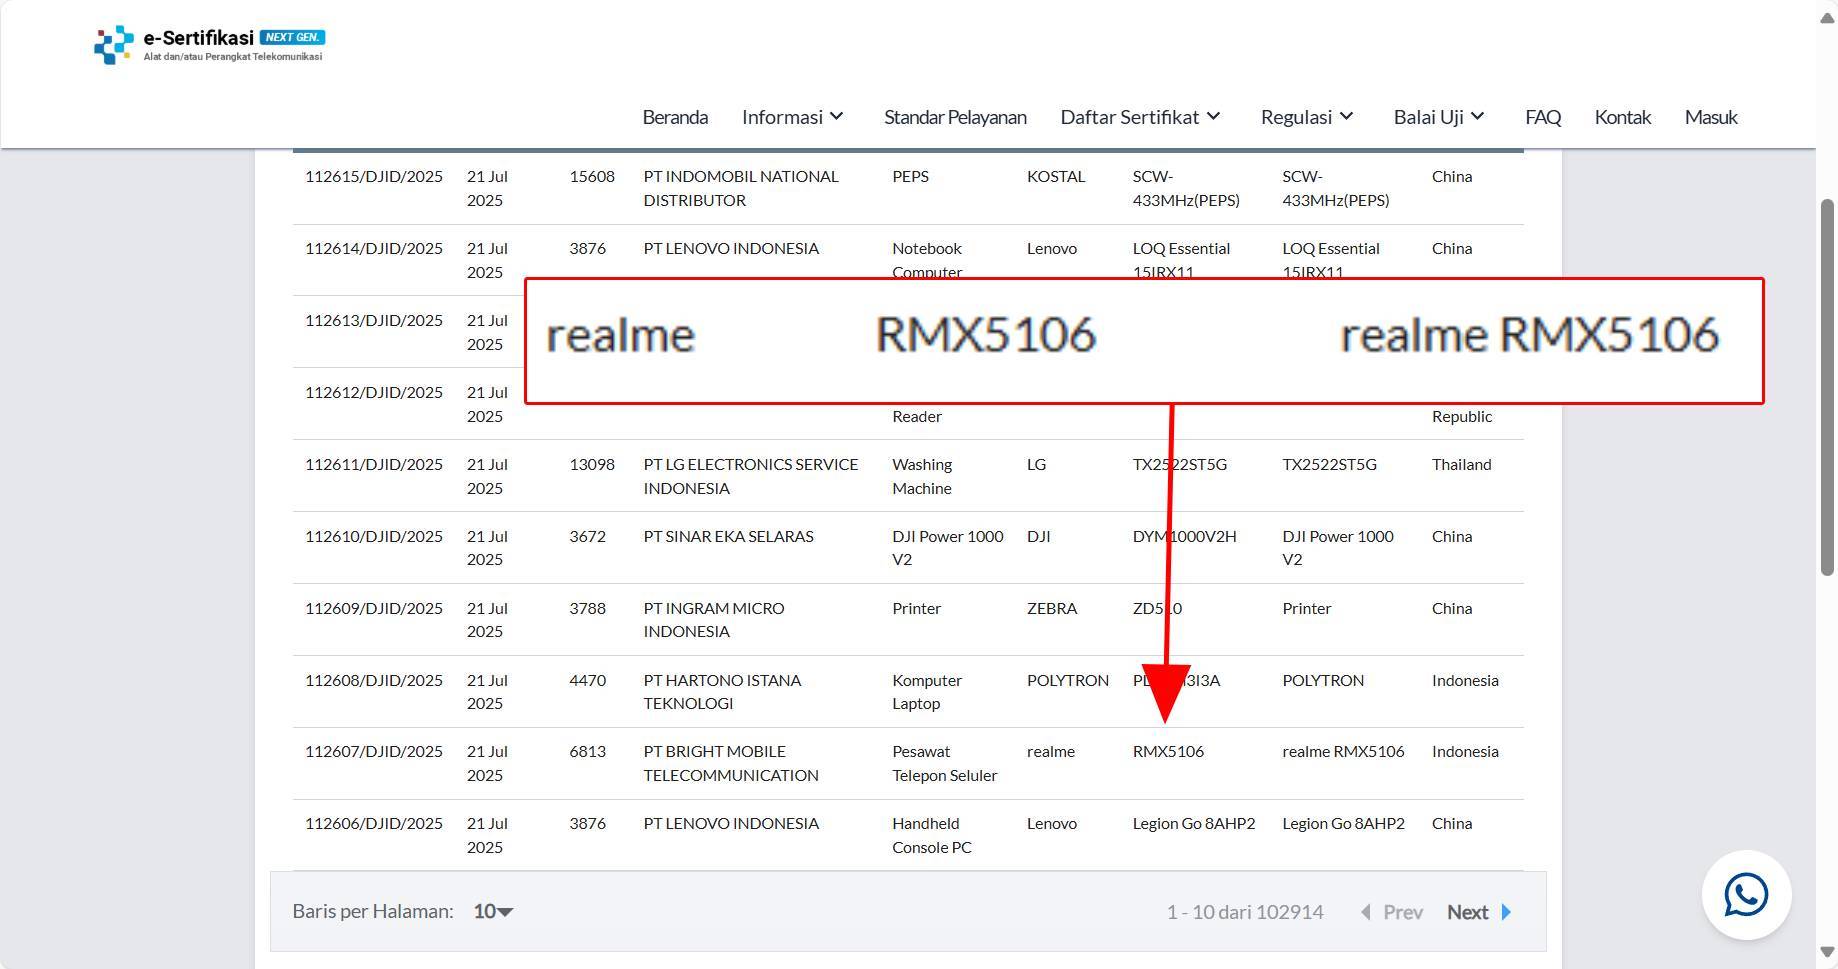Click Masuk to log in
Image resolution: width=1838 pixels, height=969 pixels.
1711,117
